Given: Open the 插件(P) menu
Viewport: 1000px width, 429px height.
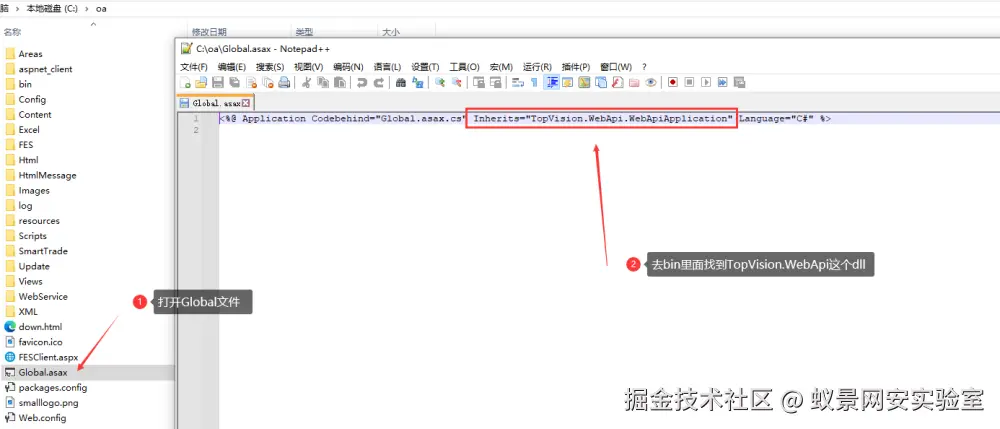Looking at the screenshot, I should tap(575, 67).
